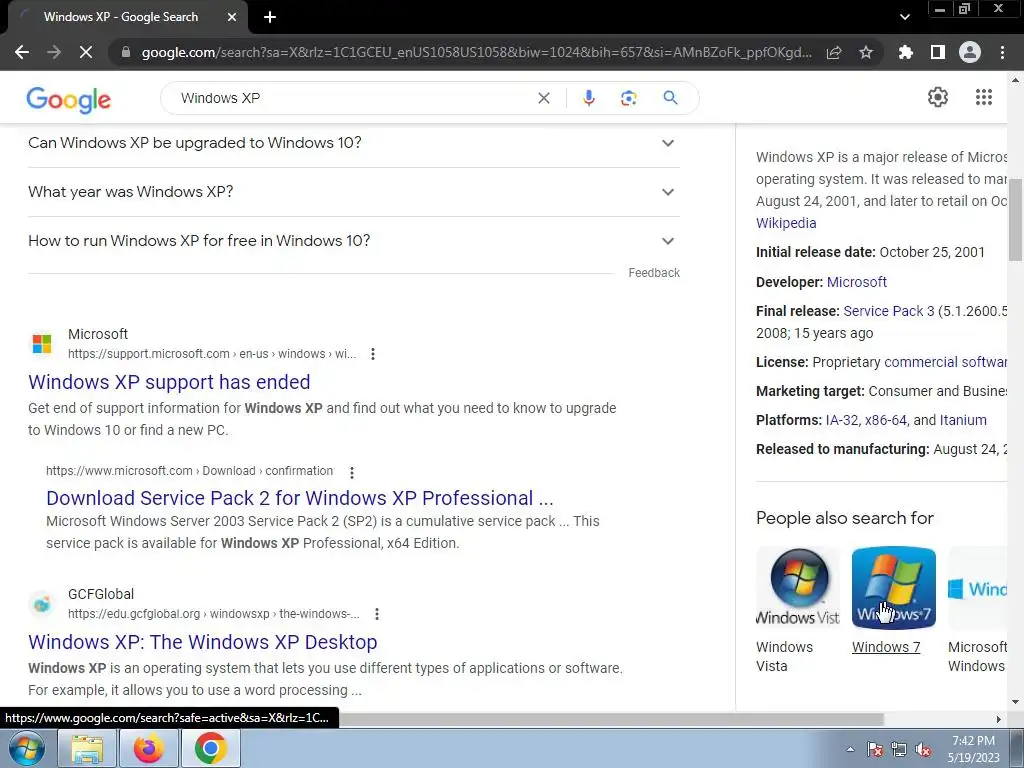The width and height of the screenshot is (1024, 768).
Task: Click the vertical page scrollbar thumb
Action: pos(1016,219)
